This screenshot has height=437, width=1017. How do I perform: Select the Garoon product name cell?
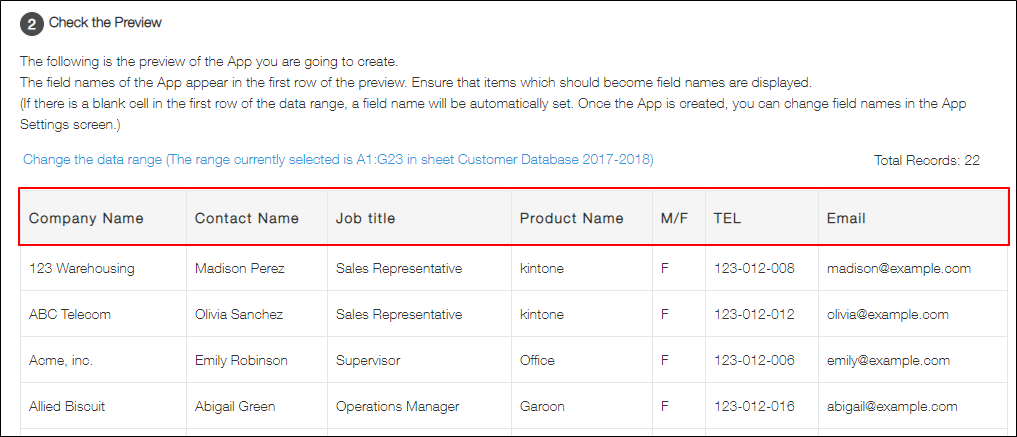545,406
